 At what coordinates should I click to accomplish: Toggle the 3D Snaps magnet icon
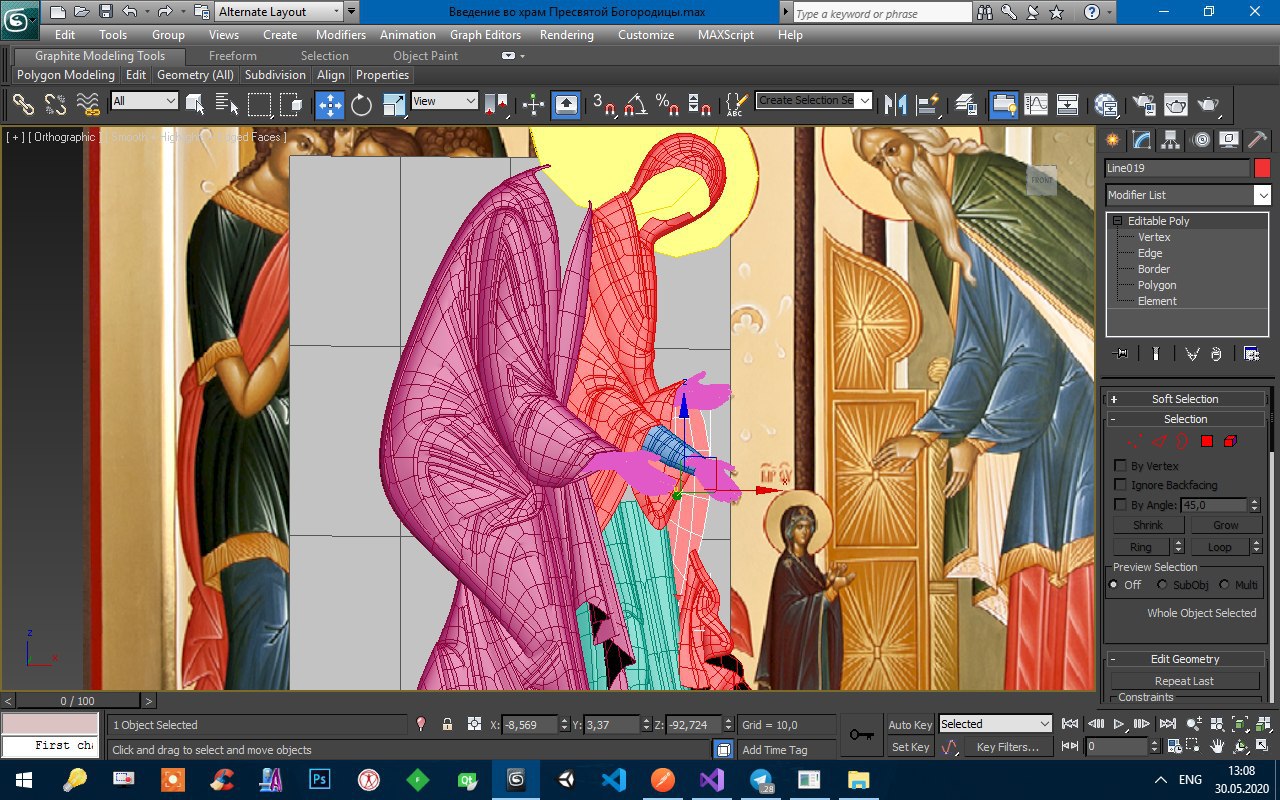pyautogui.click(x=603, y=103)
